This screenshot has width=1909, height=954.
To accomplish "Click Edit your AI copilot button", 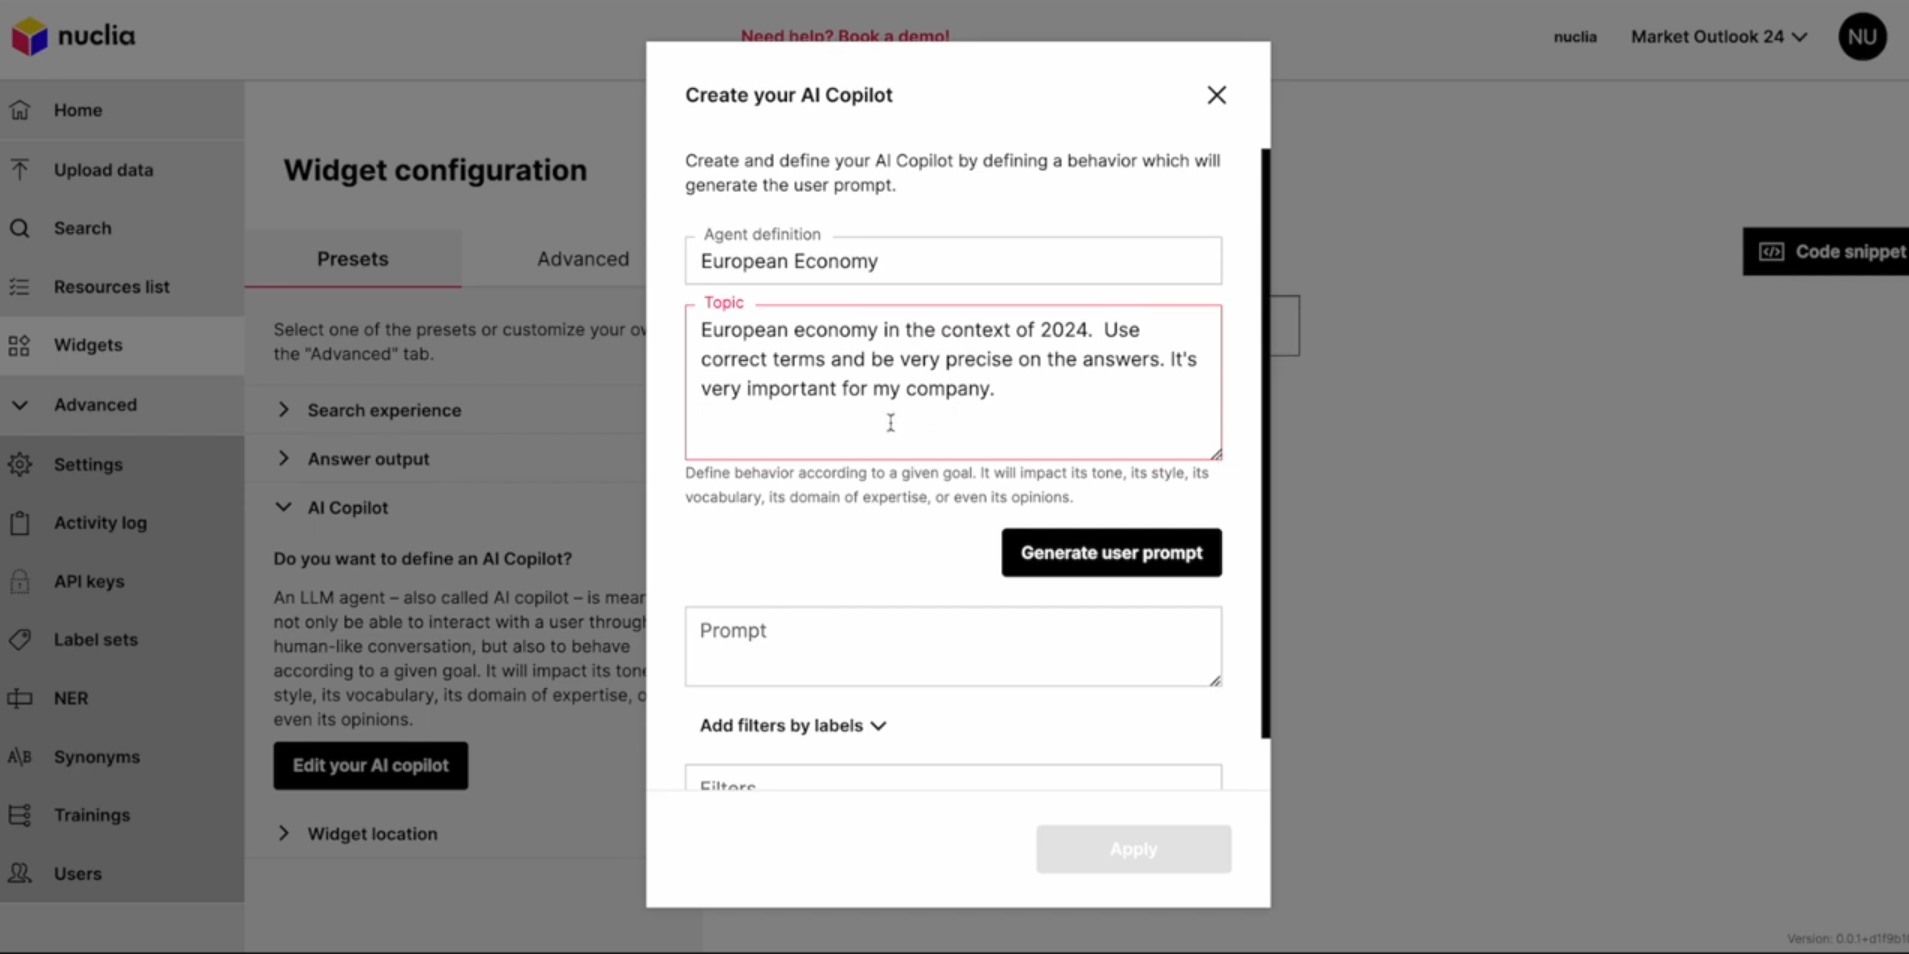I will (371, 765).
